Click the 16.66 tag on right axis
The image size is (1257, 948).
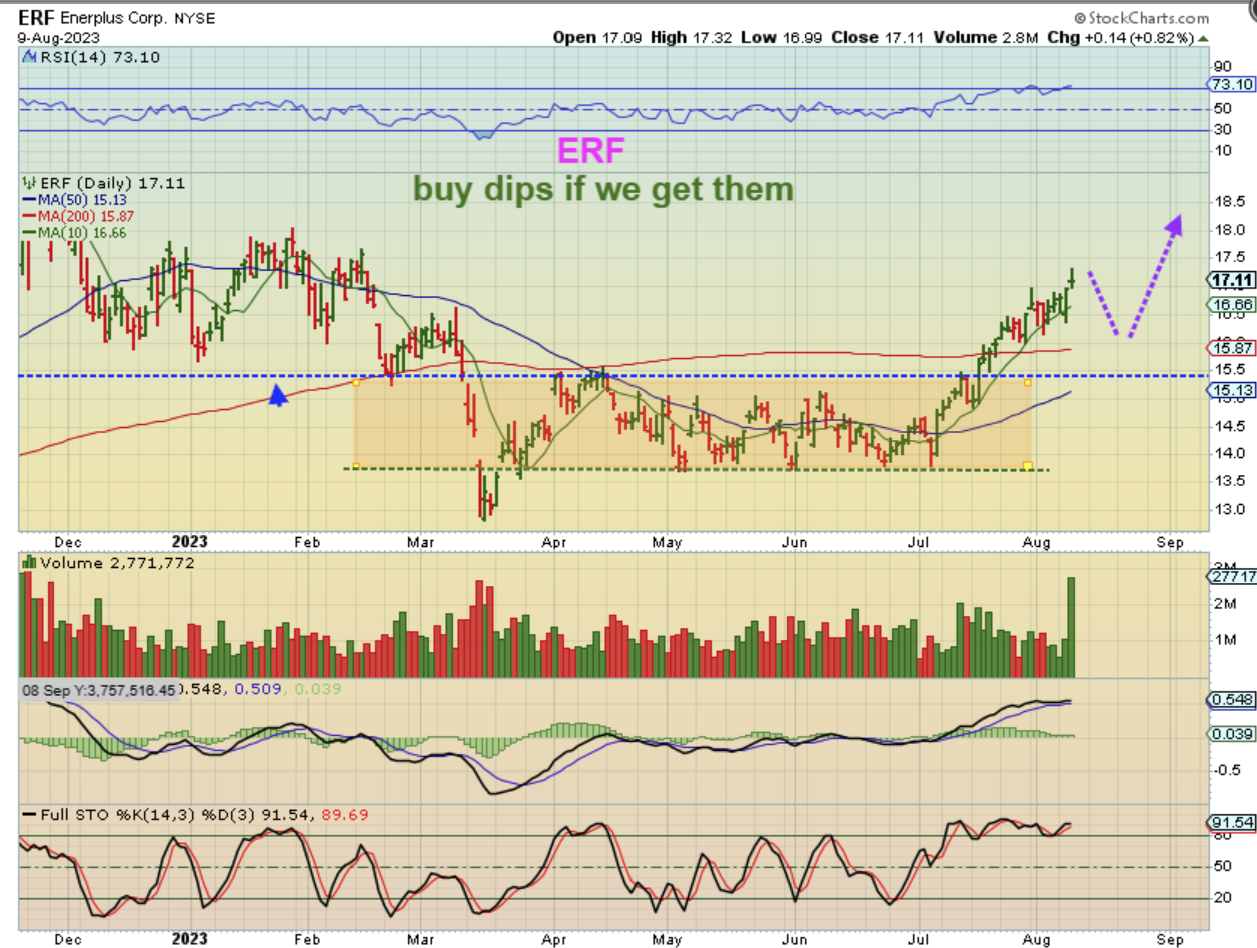[x=1231, y=304]
